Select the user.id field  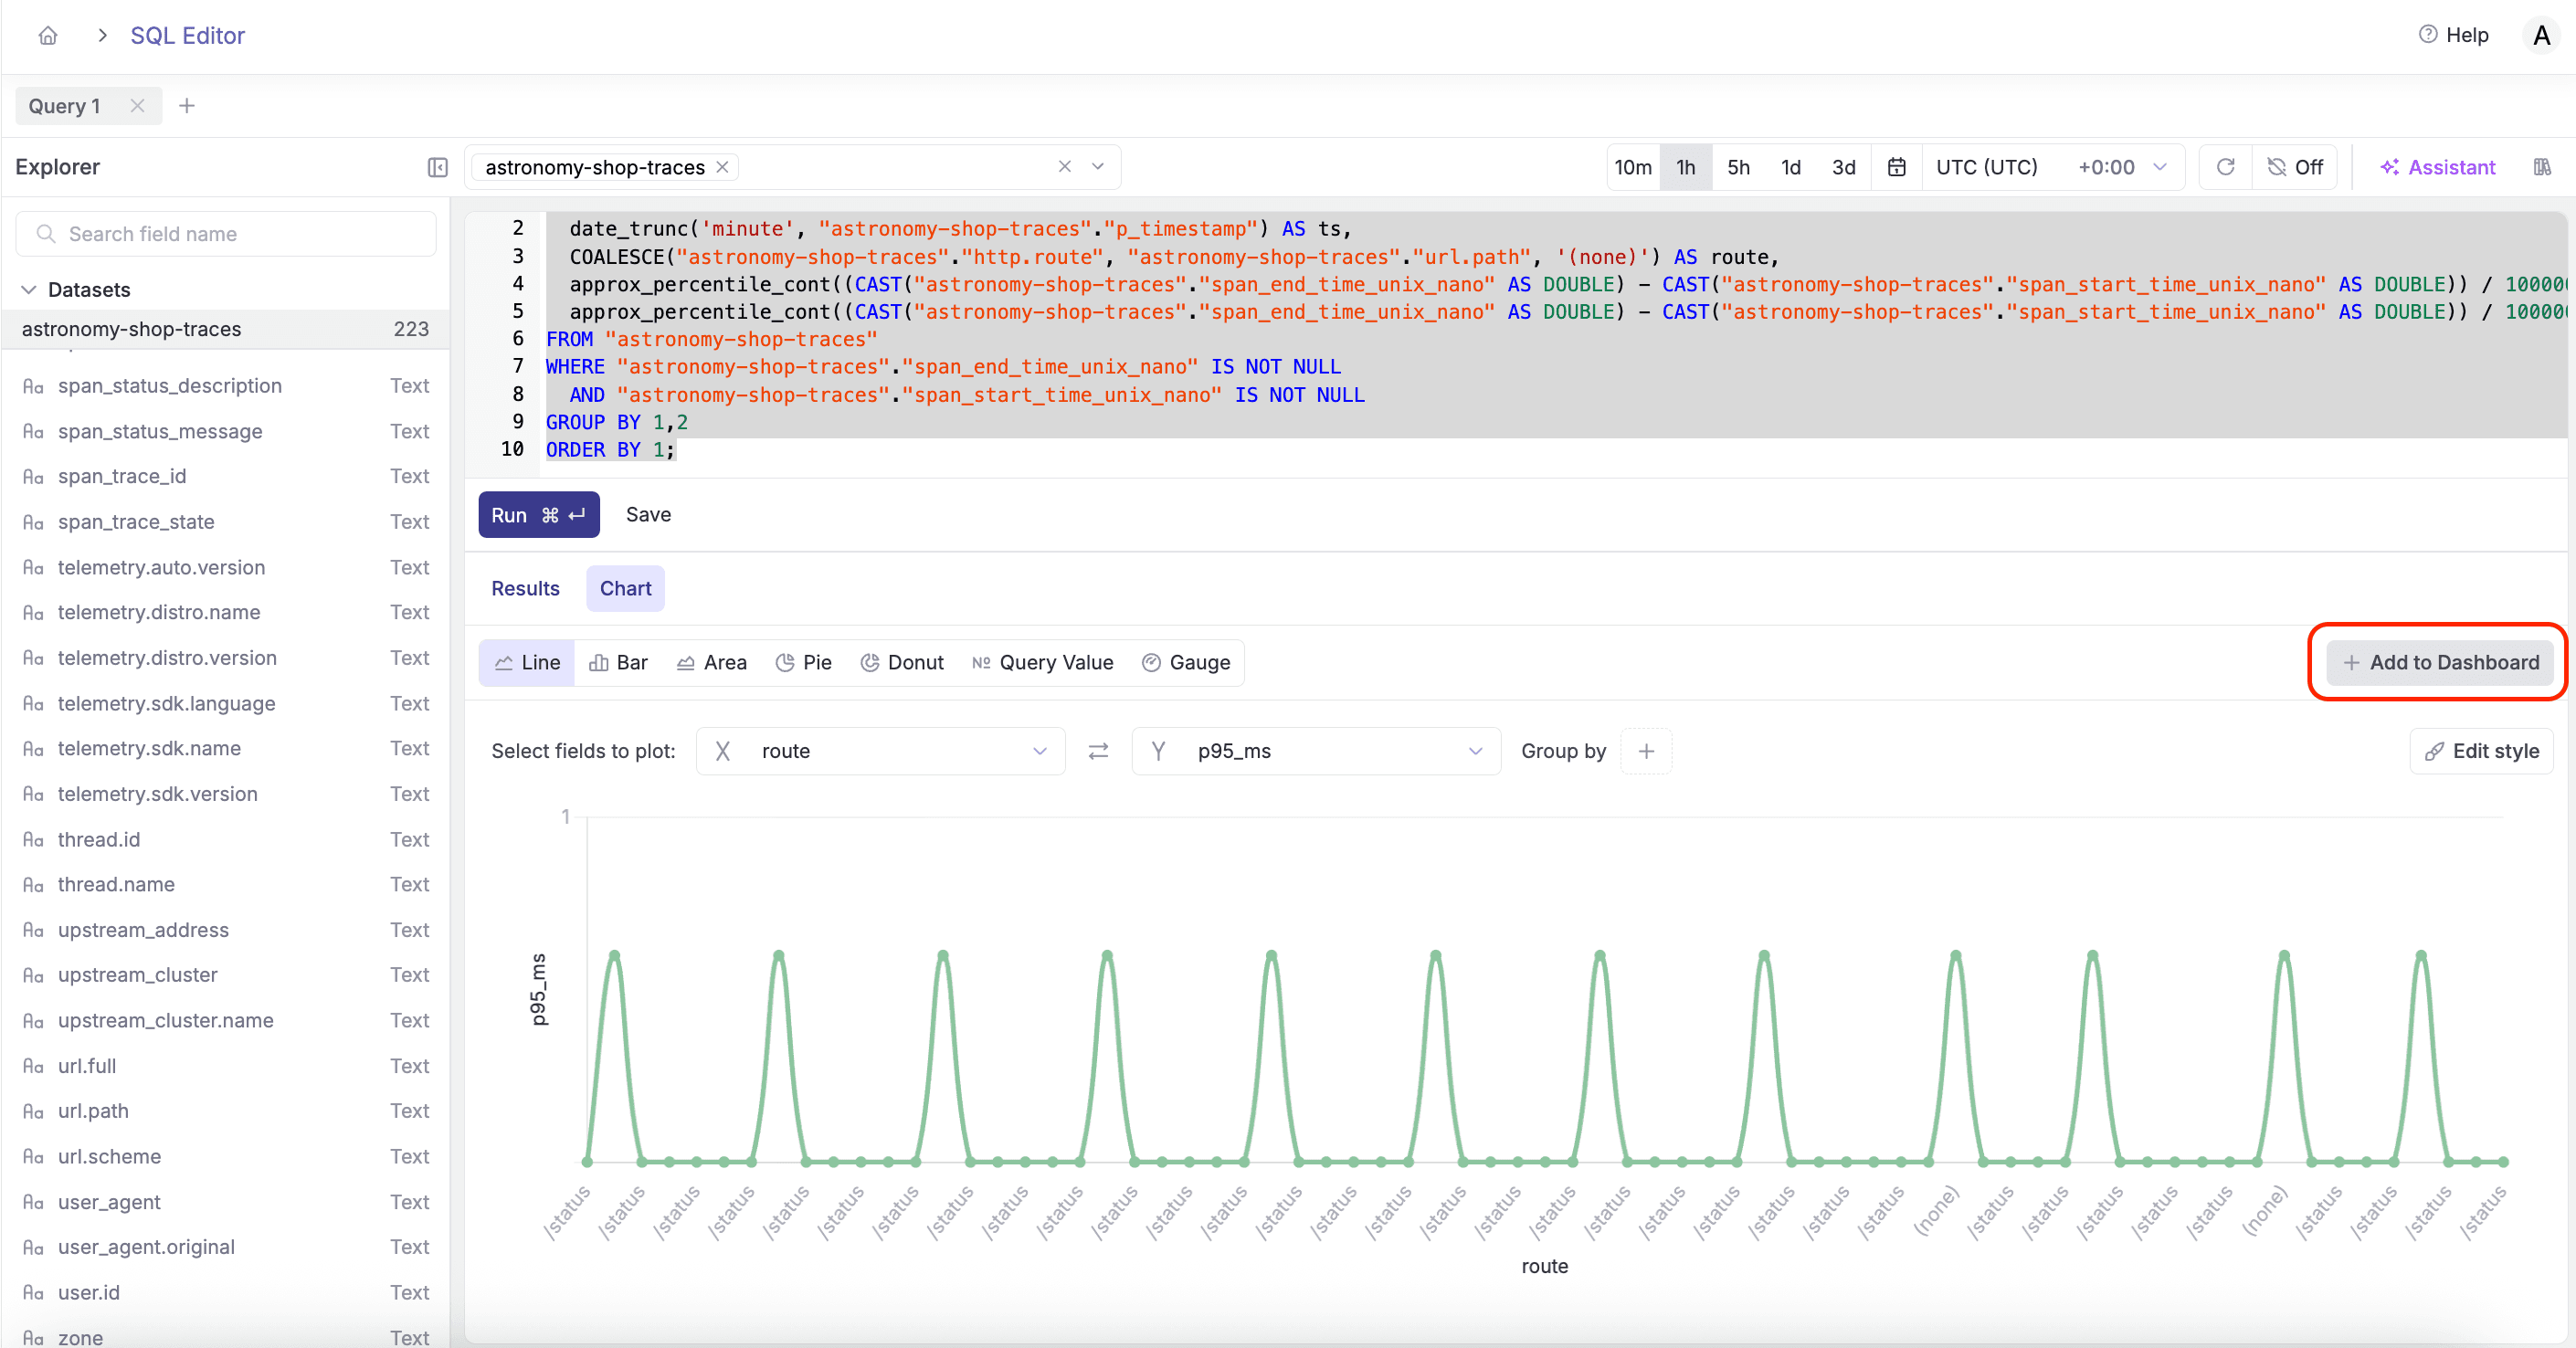[x=89, y=1293]
